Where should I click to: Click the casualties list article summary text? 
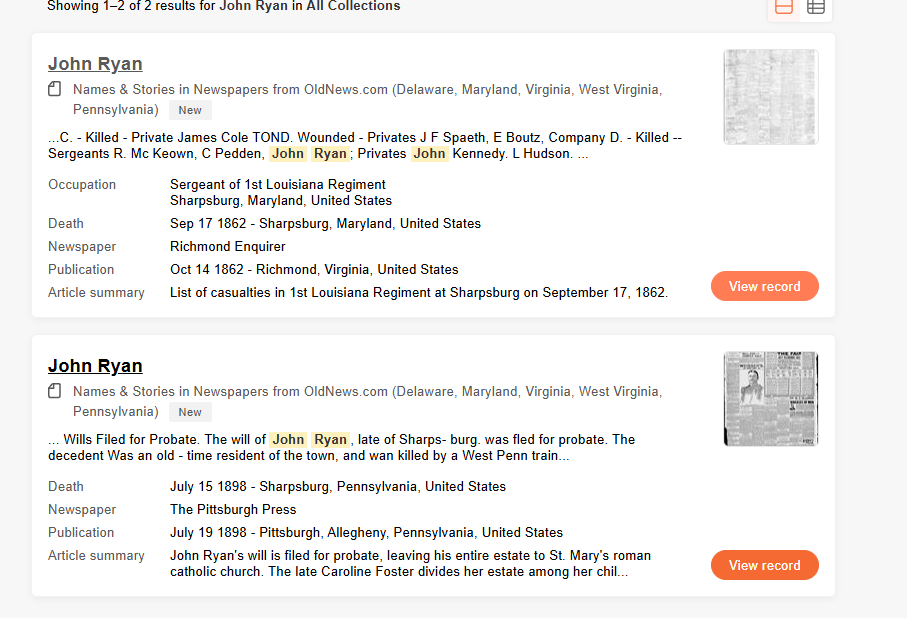pyautogui.click(x=419, y=293)
